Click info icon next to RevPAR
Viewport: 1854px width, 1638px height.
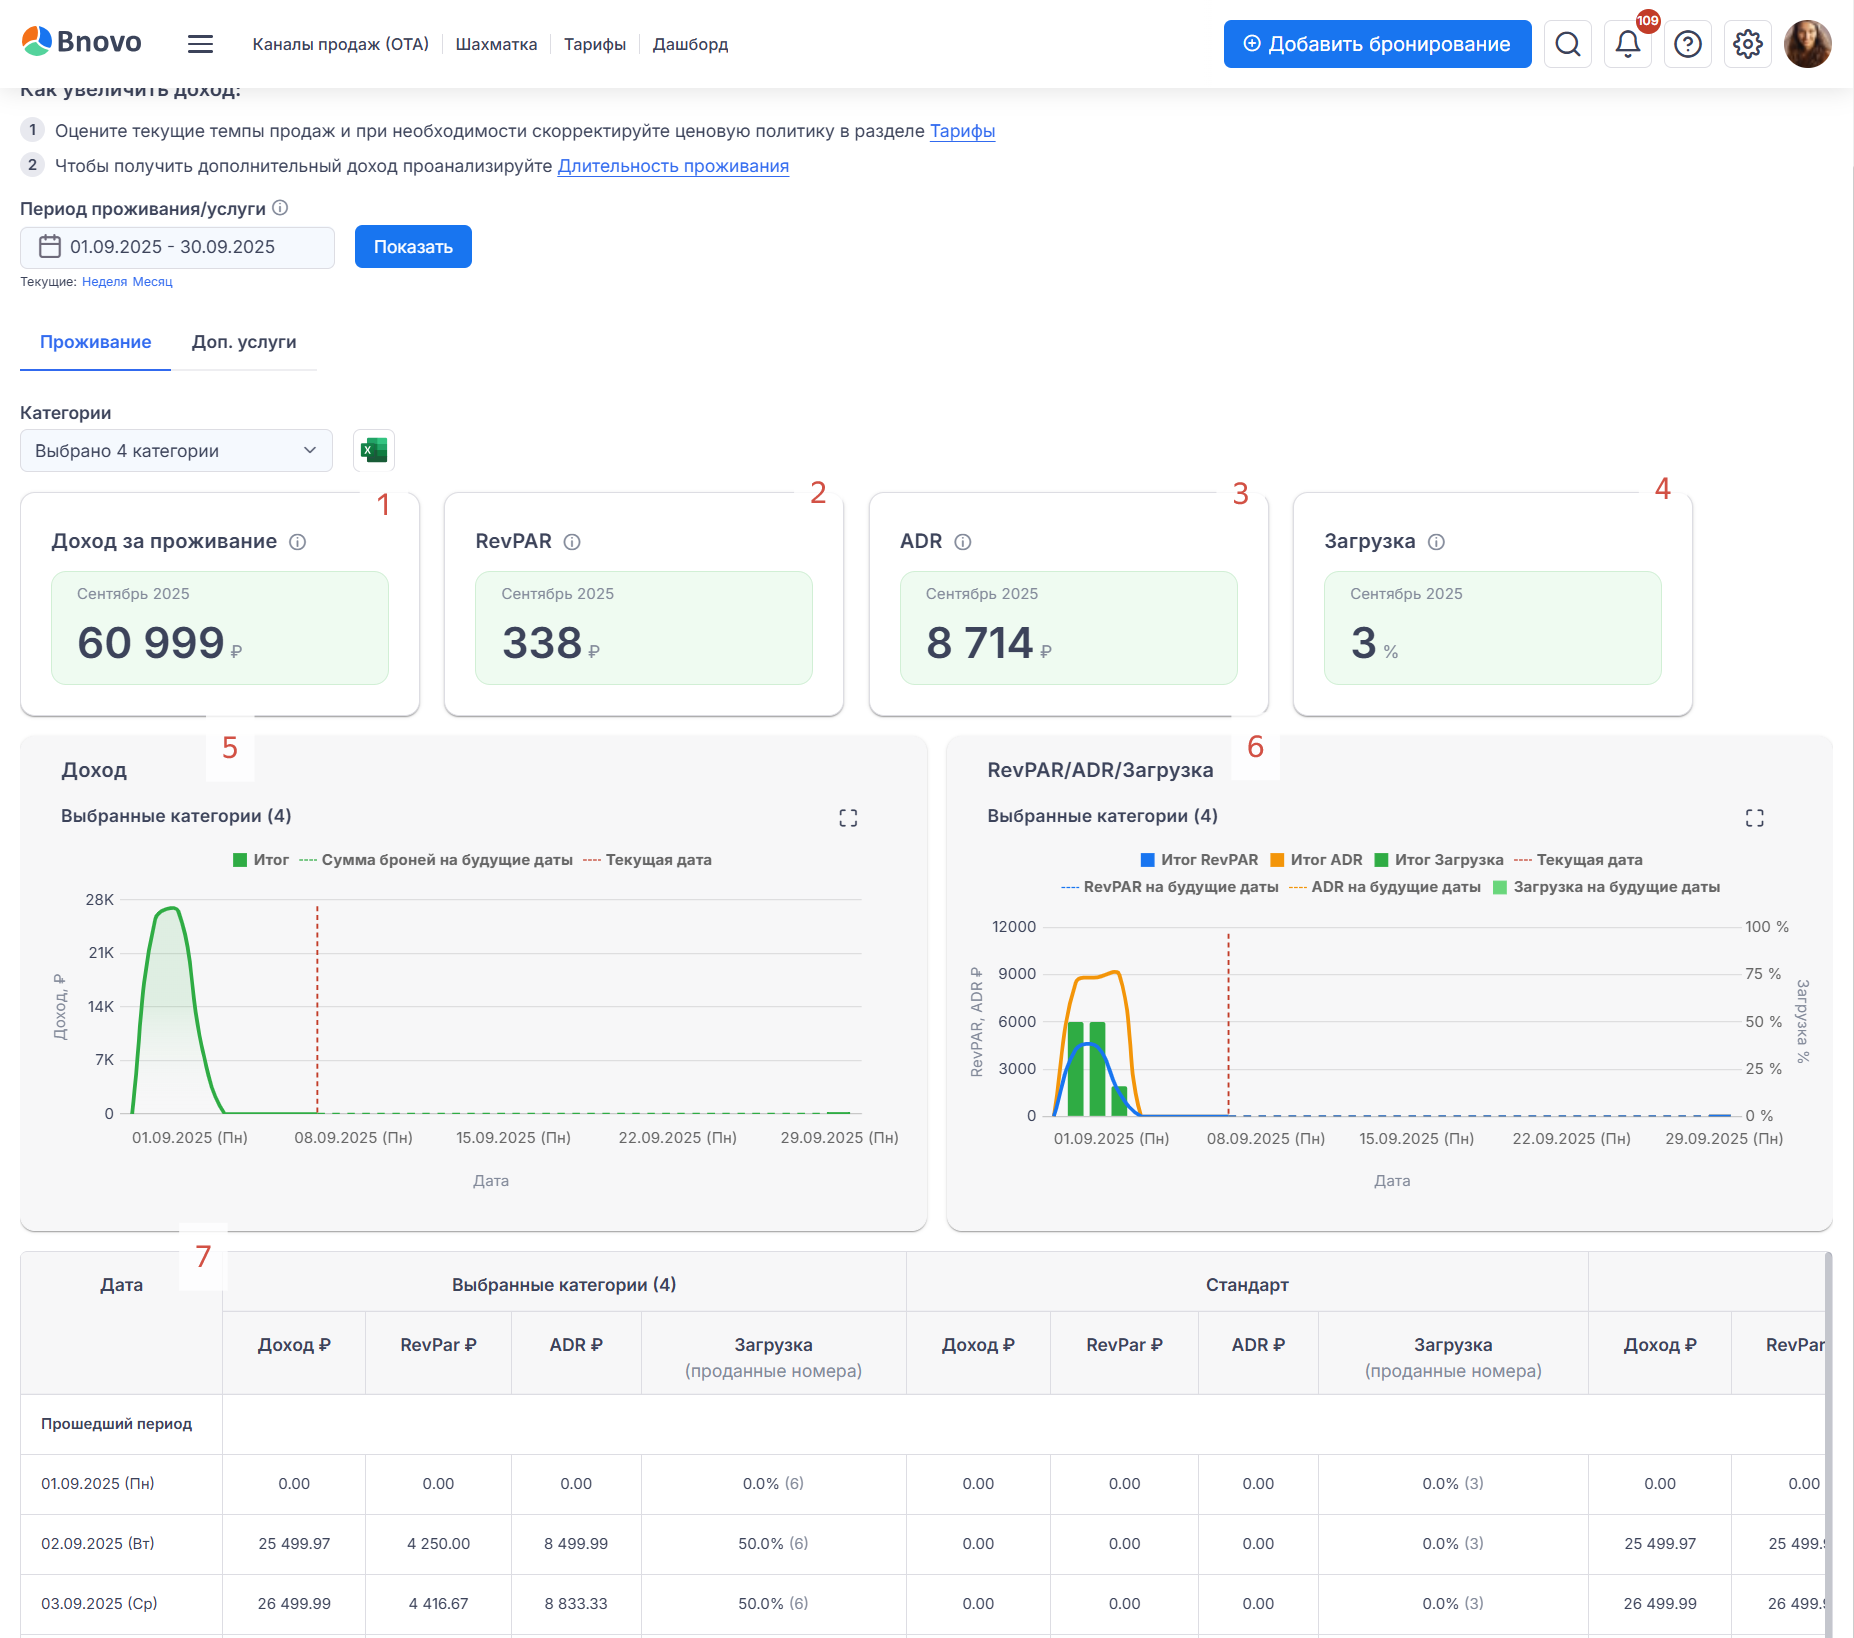[x=572, y=542]
